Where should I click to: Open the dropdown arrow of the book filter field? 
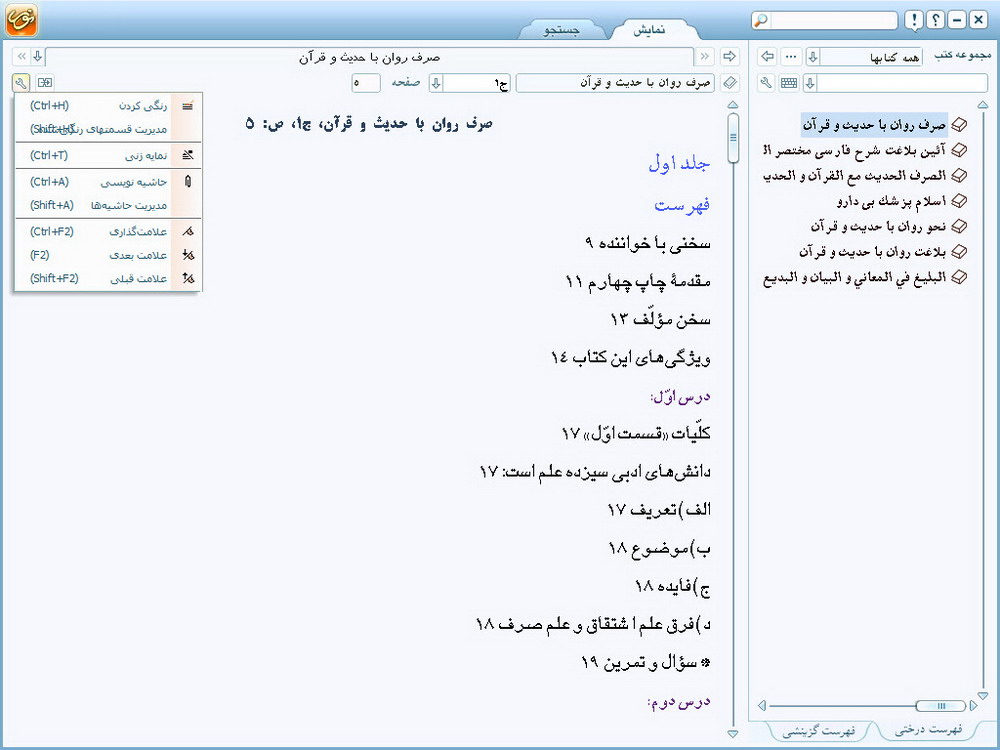(x=810, y=83)
